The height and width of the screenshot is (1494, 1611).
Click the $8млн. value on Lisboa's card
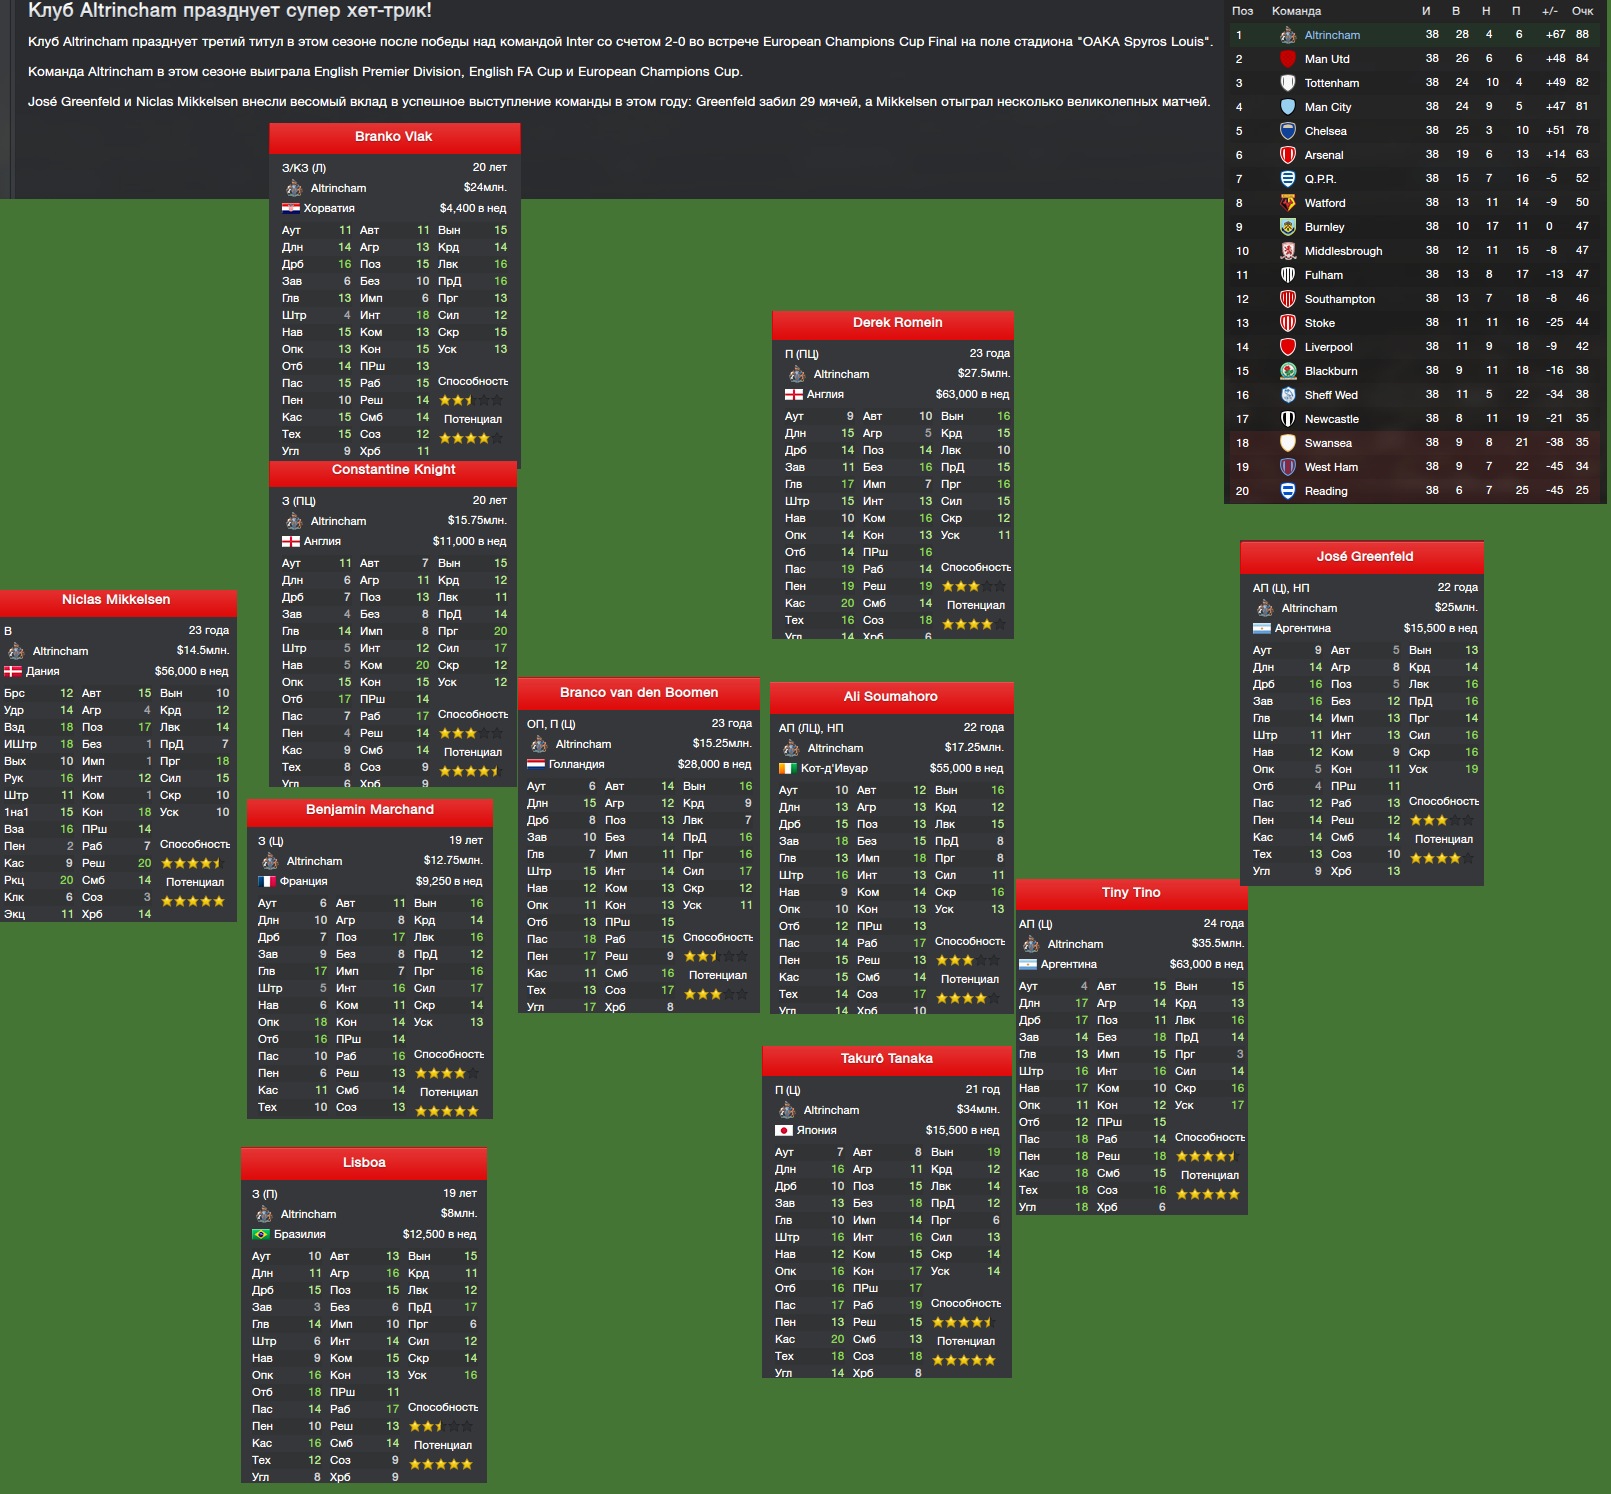(458, 1214)
